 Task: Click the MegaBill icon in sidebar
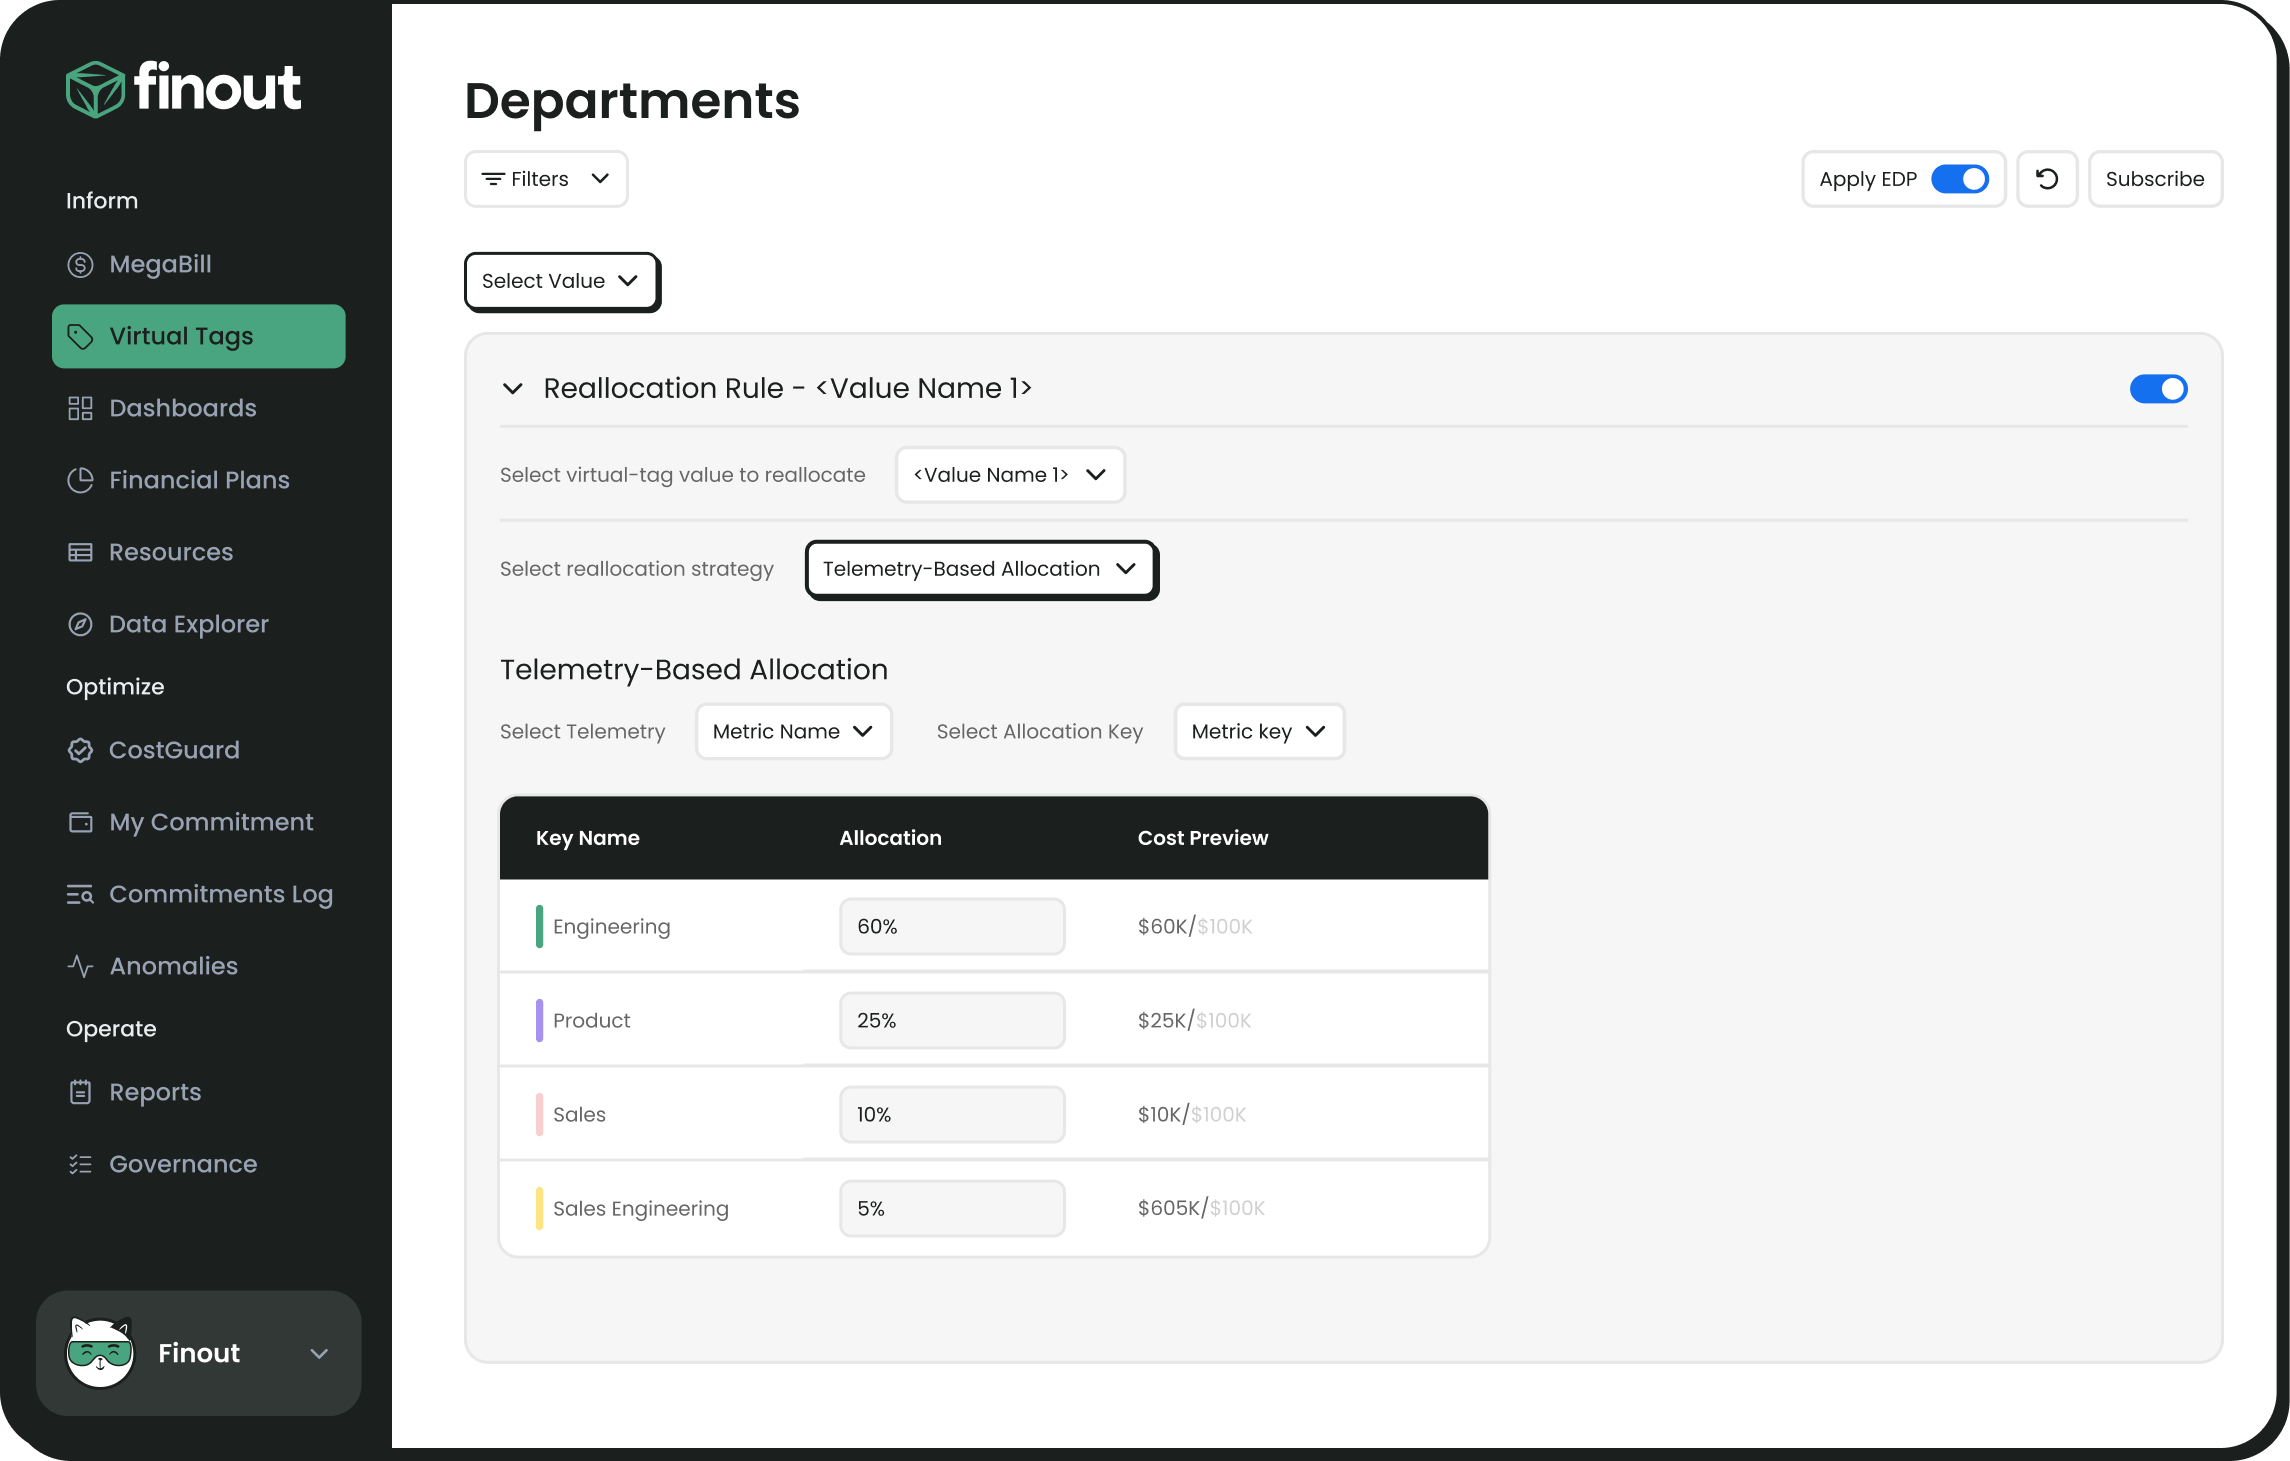coord(77,264)
